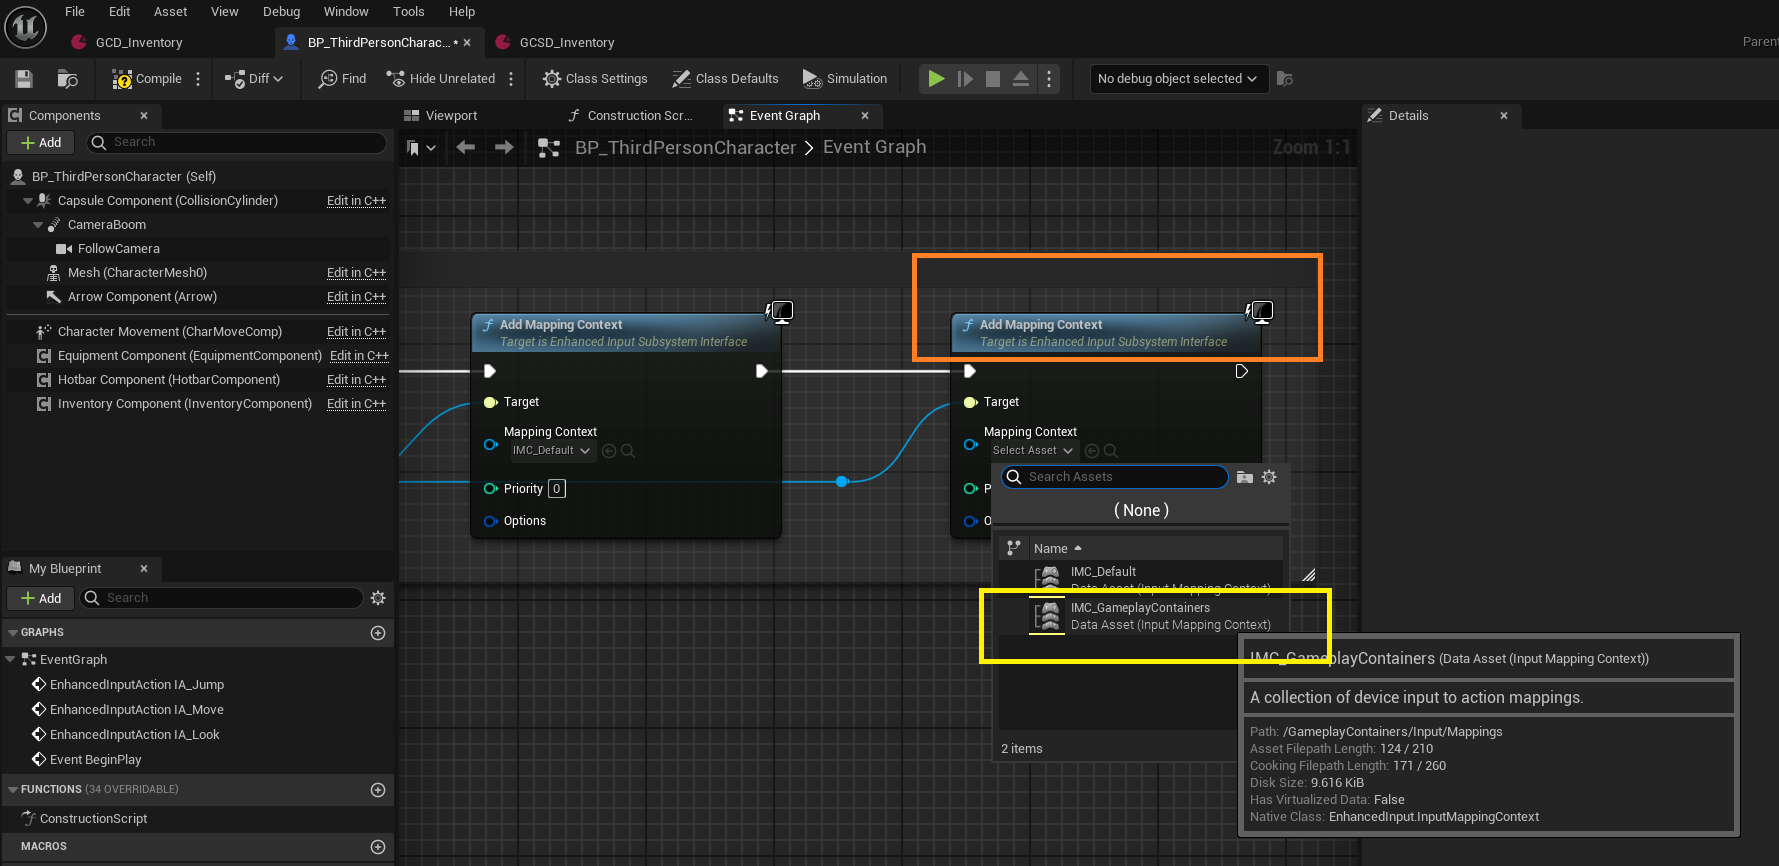Add a new function with plus icon
This screenshot has height=866, width=1779.
(378, 790)
